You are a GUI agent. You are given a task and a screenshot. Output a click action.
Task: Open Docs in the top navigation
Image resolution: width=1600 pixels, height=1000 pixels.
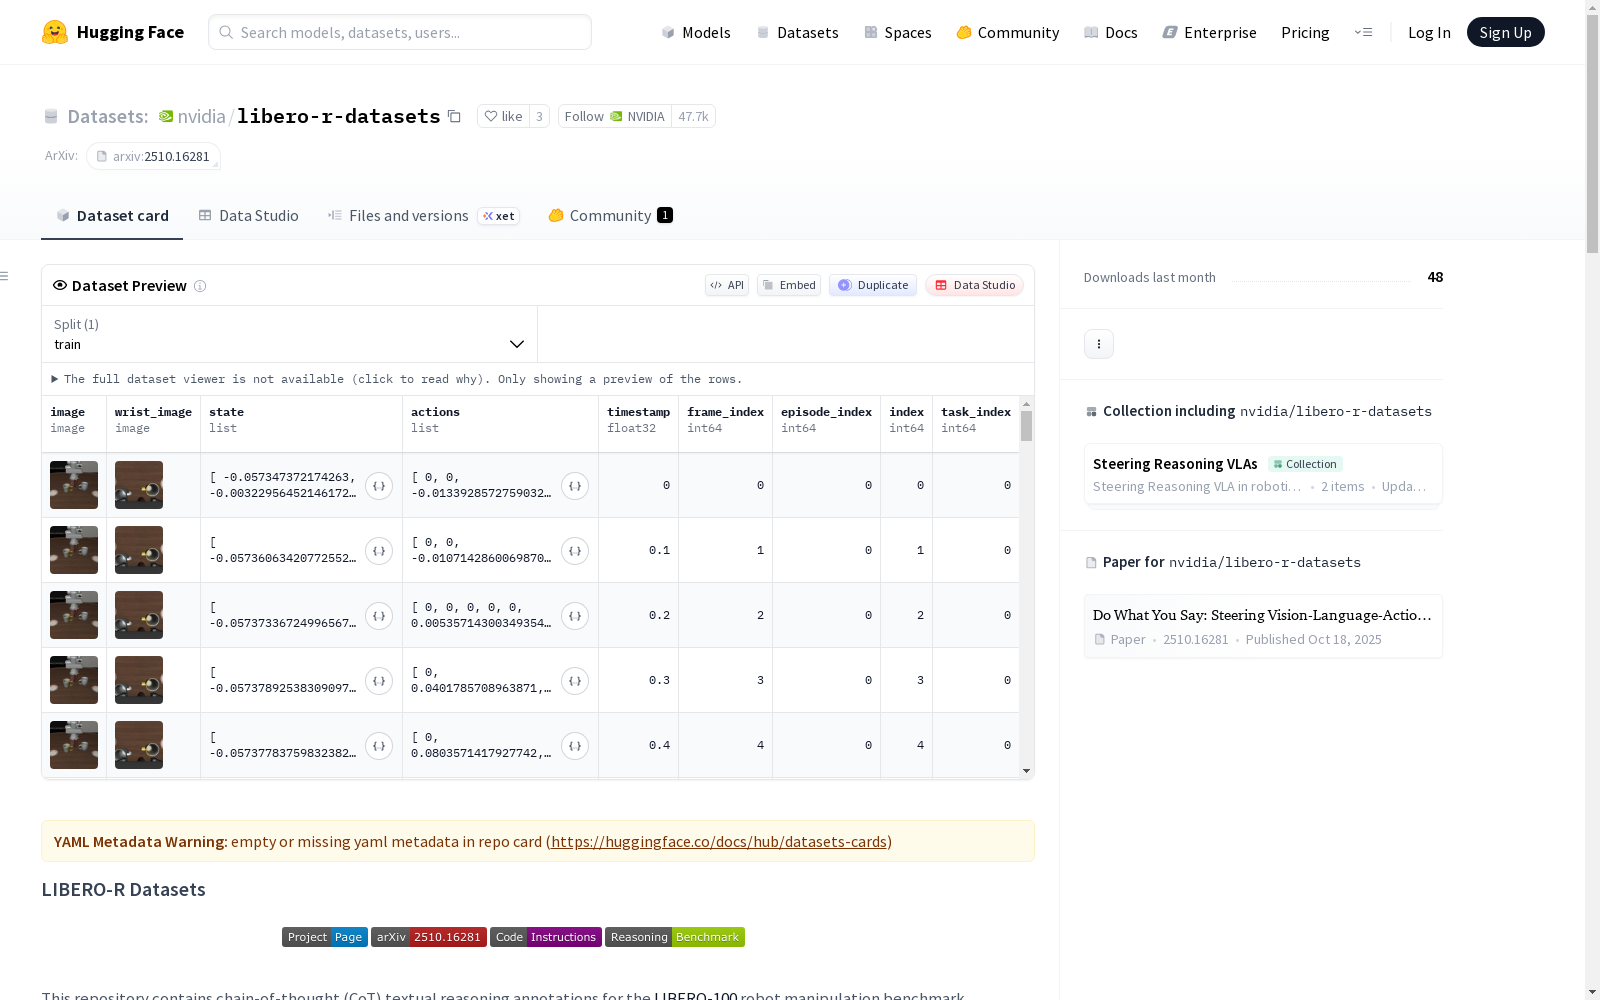point(1111,32)
